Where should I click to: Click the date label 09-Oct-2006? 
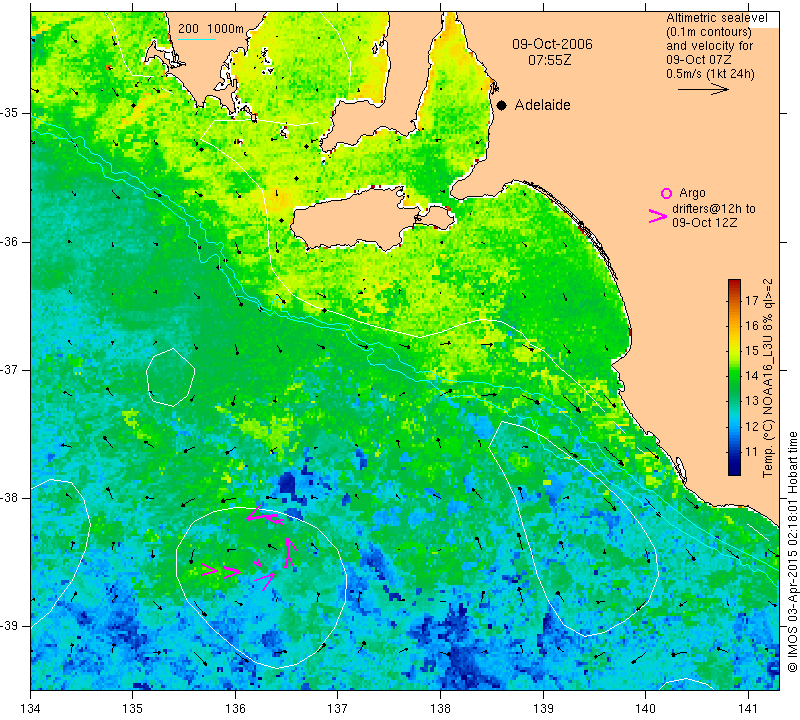[552, 44]
